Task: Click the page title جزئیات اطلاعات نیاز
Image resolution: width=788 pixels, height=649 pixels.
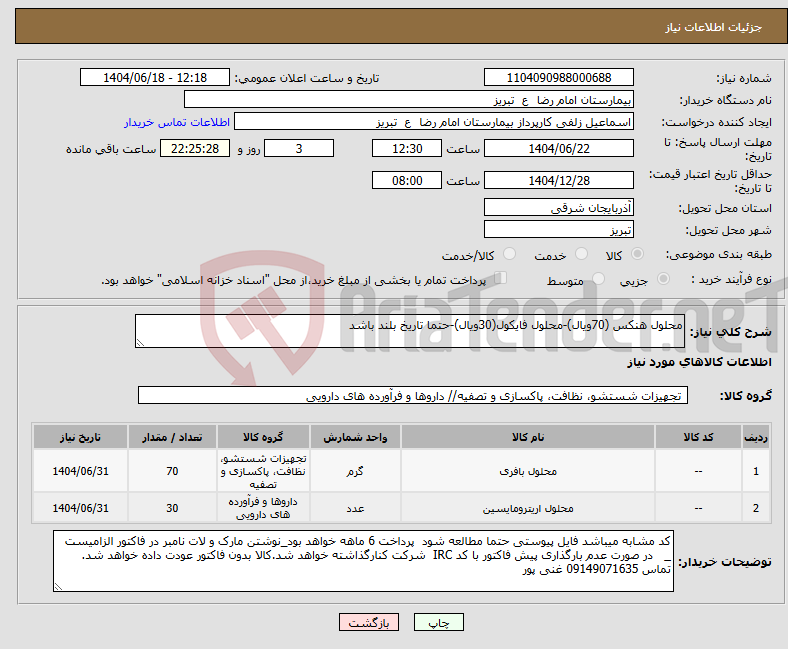Action: (x=714, y=27)
